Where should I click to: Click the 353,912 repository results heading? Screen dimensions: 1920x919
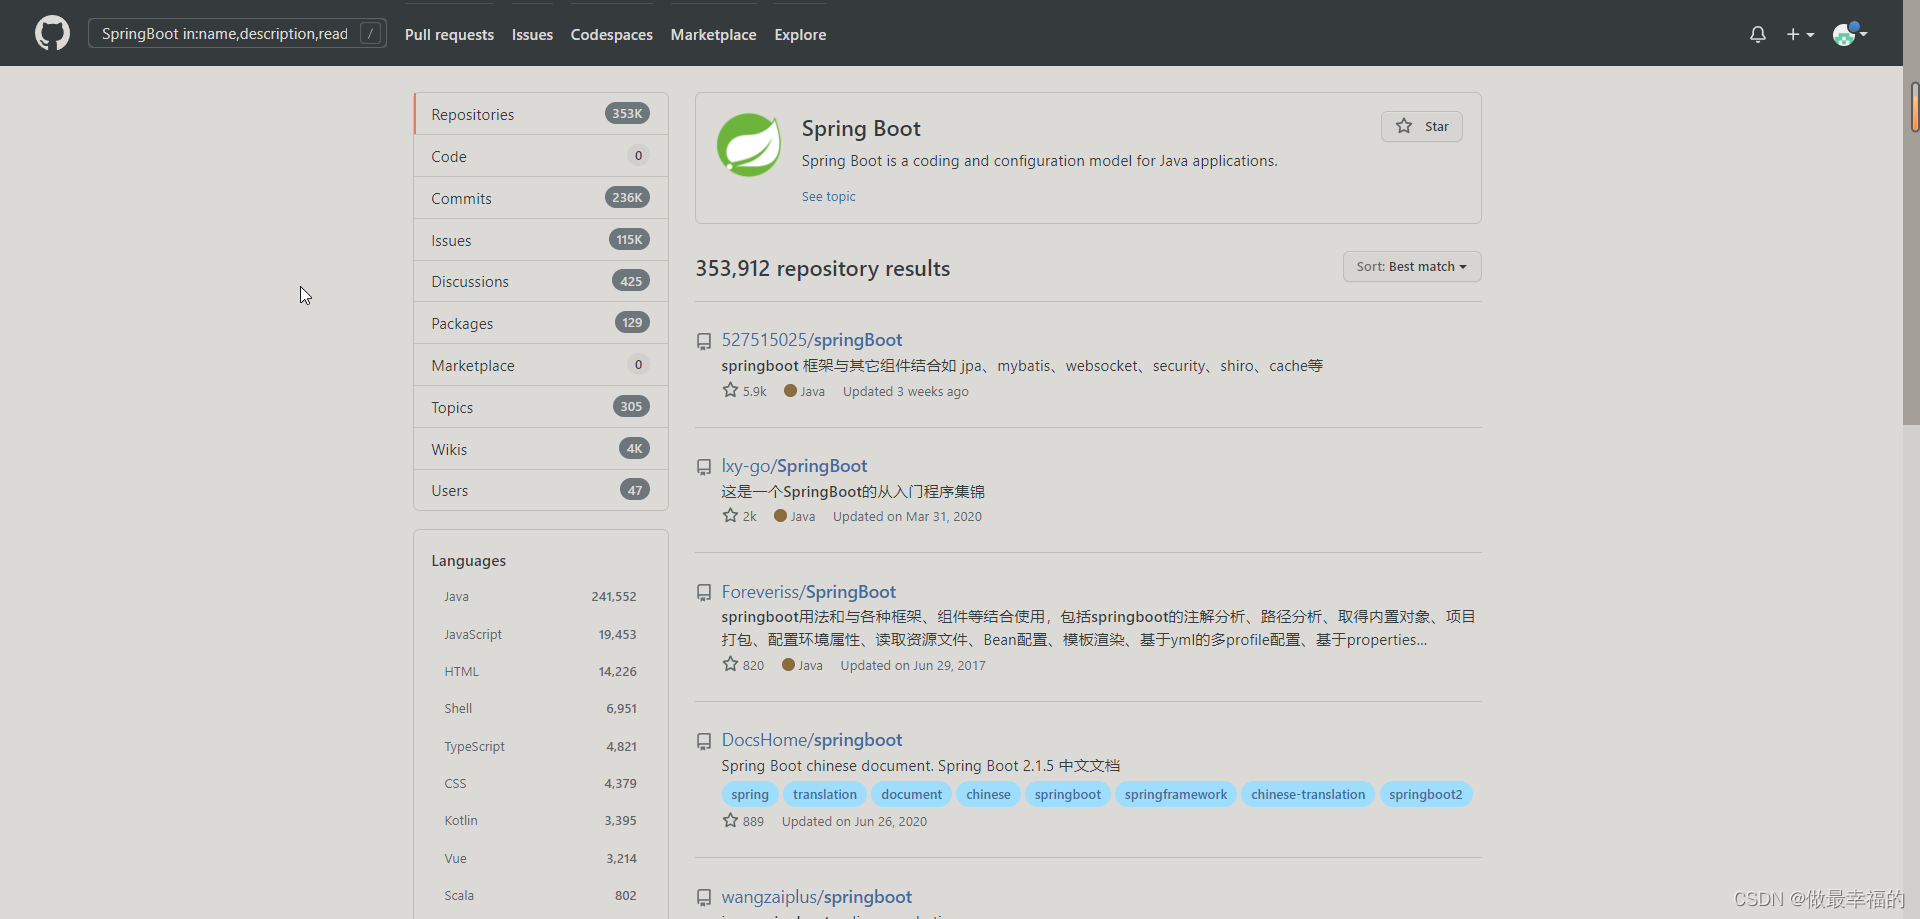pos(823,268)
